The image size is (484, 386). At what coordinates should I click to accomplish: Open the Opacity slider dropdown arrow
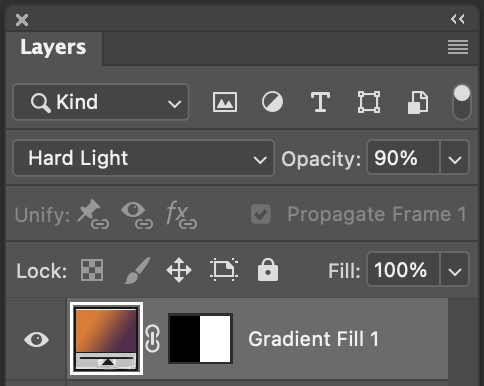click(455, 158)
